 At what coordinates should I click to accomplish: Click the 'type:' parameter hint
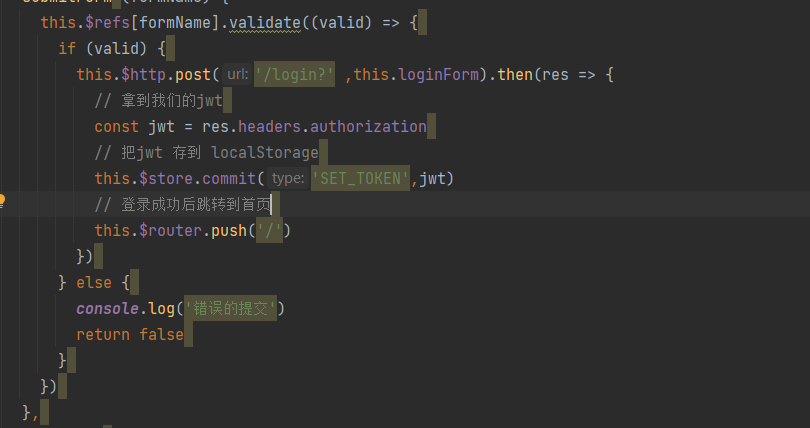point(288,179)
